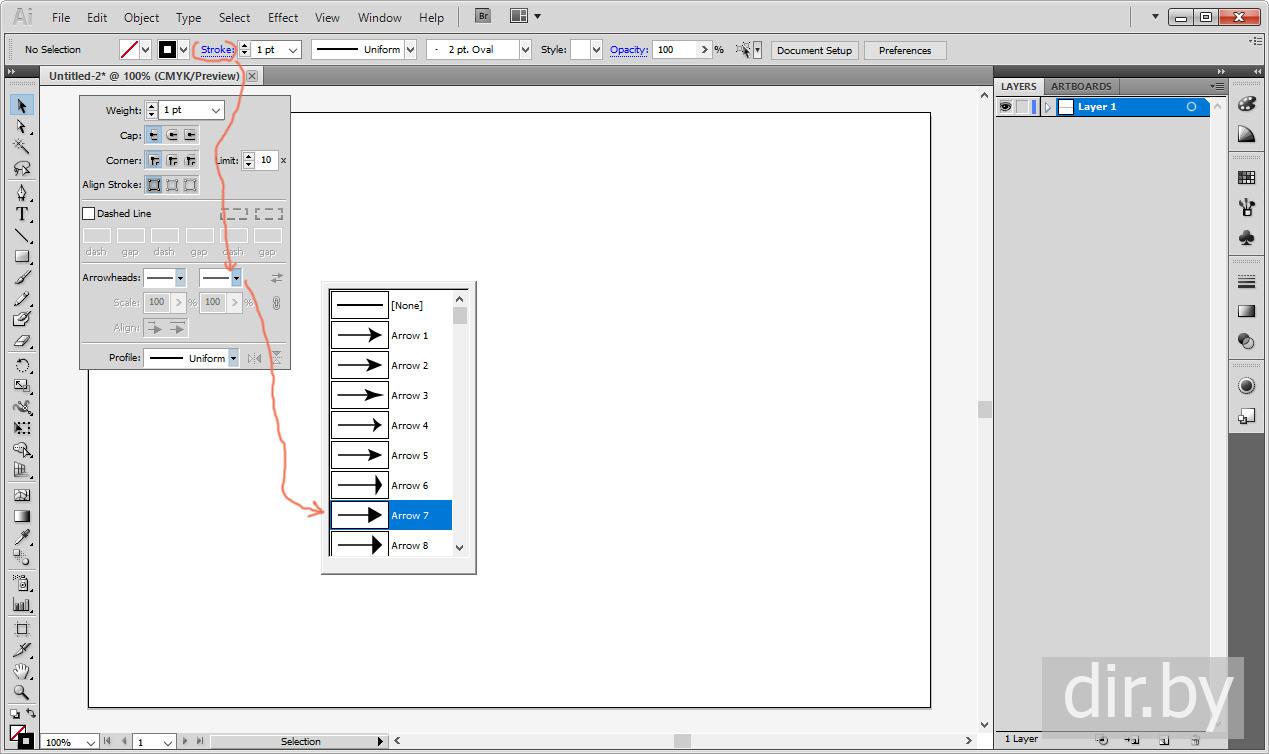Image resolution: width=1269 pixels, height=754 pixels.
Task: Open the Symbols panel club icon
Action: [1246, 238]
